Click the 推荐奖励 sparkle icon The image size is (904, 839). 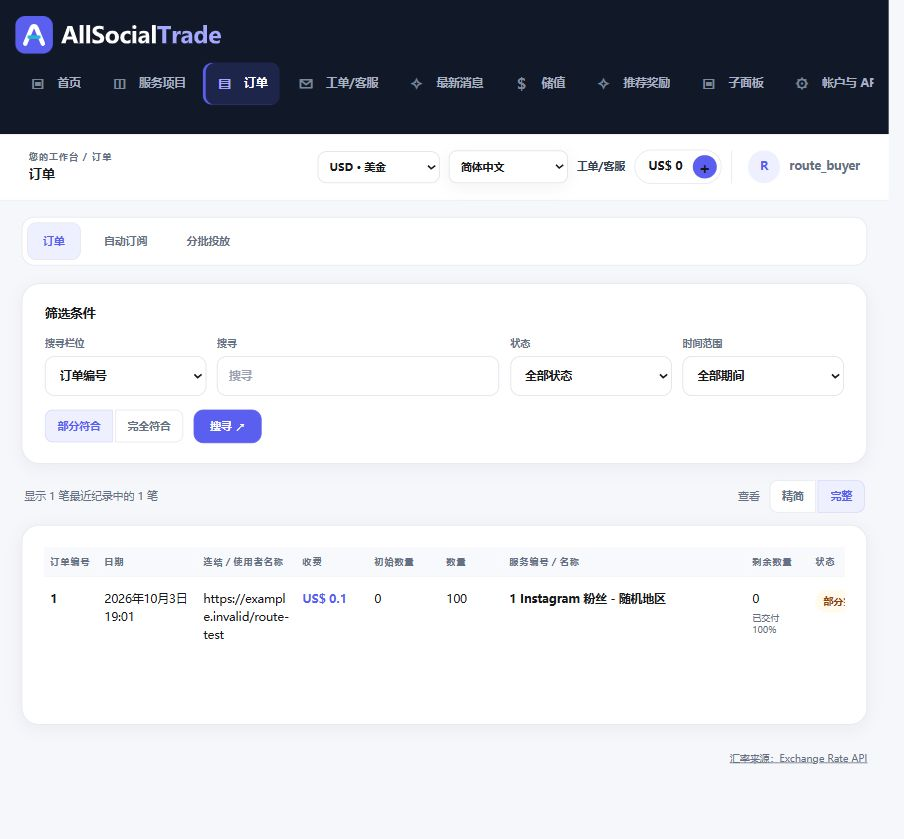pyautogui.click(x=603, y=84)
